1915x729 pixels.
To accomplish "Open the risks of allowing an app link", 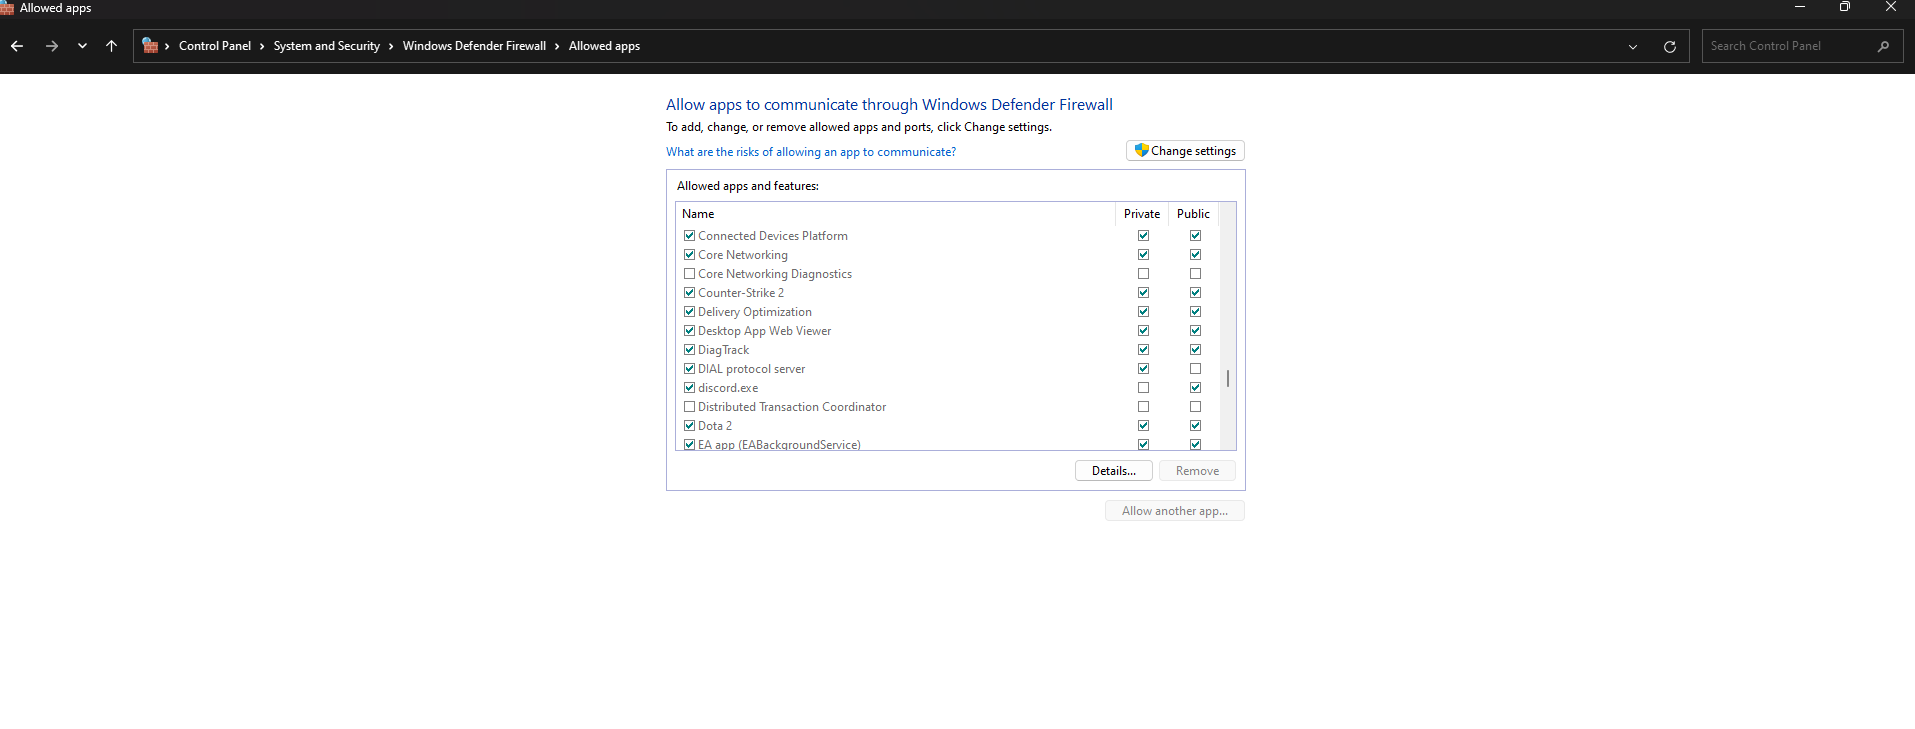I will coord(811,152).
